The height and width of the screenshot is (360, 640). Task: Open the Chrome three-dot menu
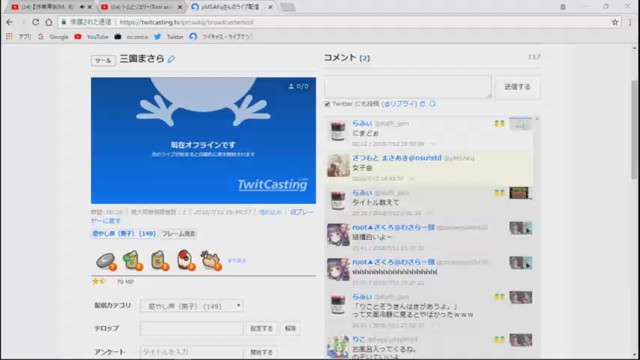click(631, 22)
